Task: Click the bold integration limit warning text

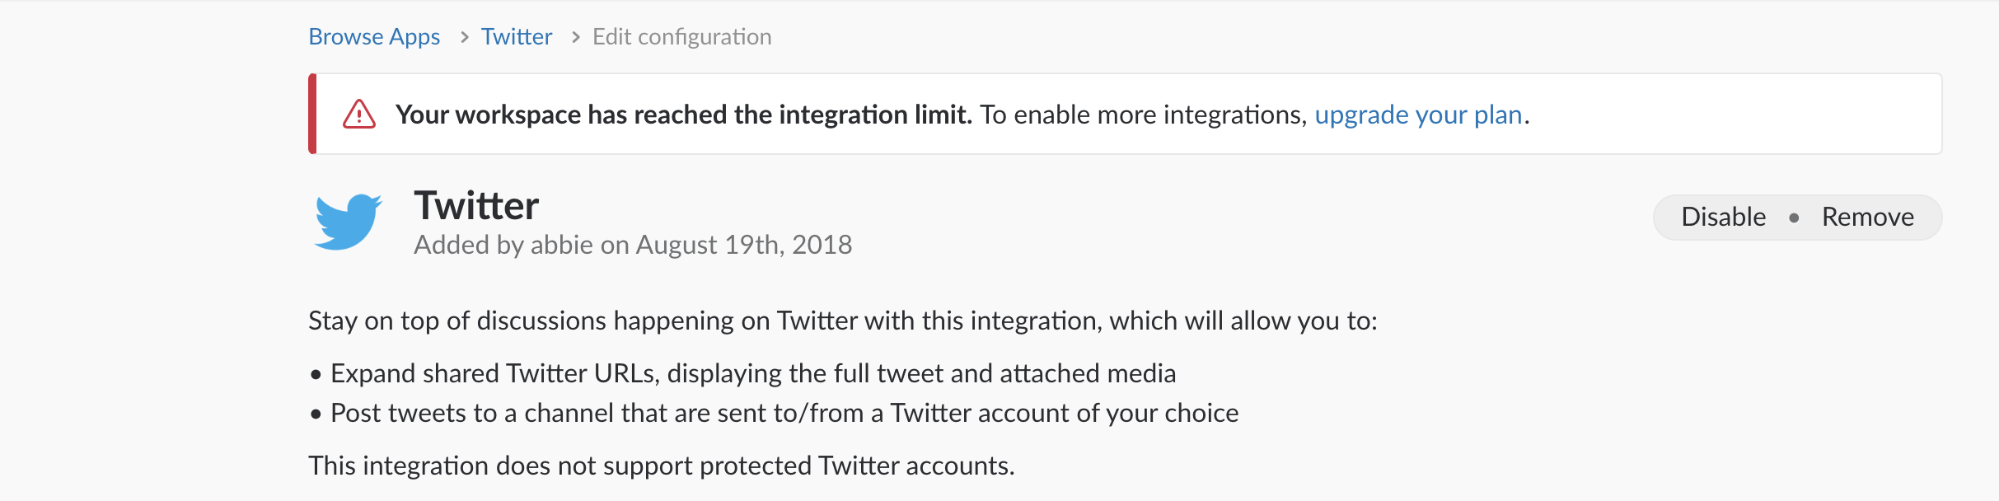Action: click(x=683, y=115)
